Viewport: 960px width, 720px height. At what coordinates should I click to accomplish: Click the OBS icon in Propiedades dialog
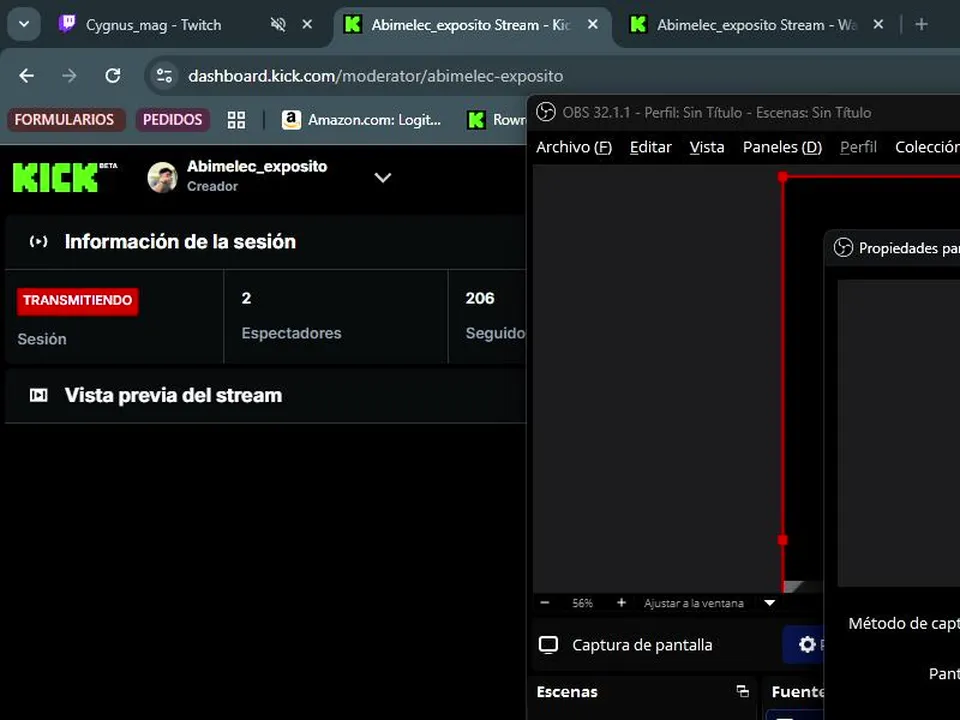(x=843, y=247)
